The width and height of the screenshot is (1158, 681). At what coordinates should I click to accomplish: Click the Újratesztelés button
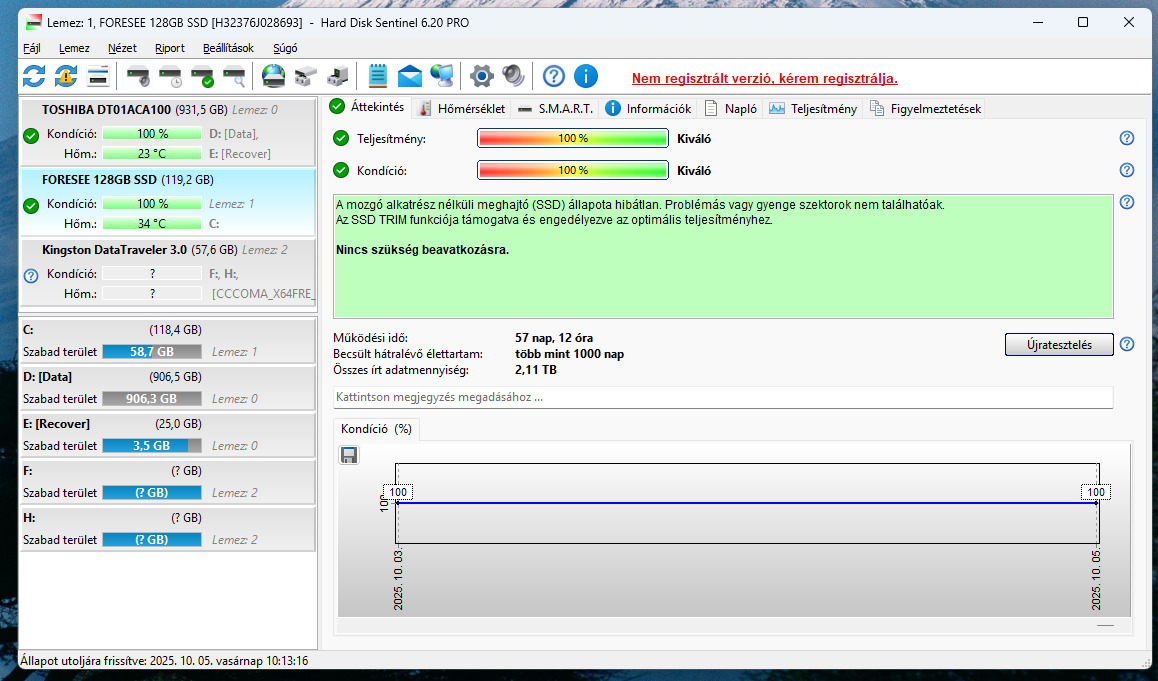click(1059, 345)
